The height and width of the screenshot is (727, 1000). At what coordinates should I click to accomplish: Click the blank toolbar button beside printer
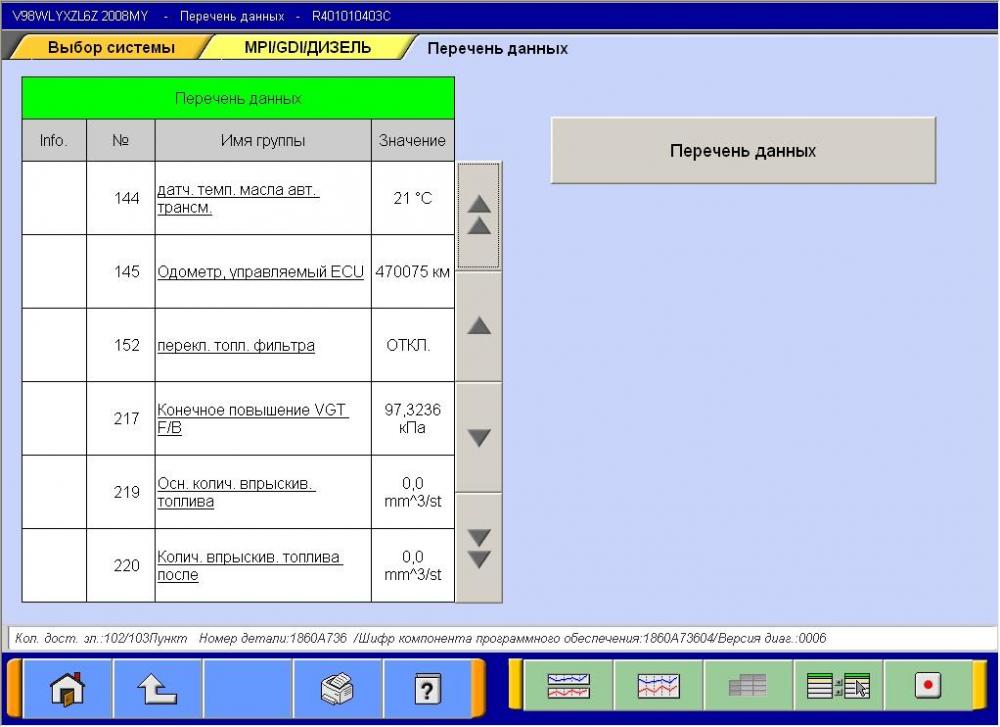tap(247, 688)
